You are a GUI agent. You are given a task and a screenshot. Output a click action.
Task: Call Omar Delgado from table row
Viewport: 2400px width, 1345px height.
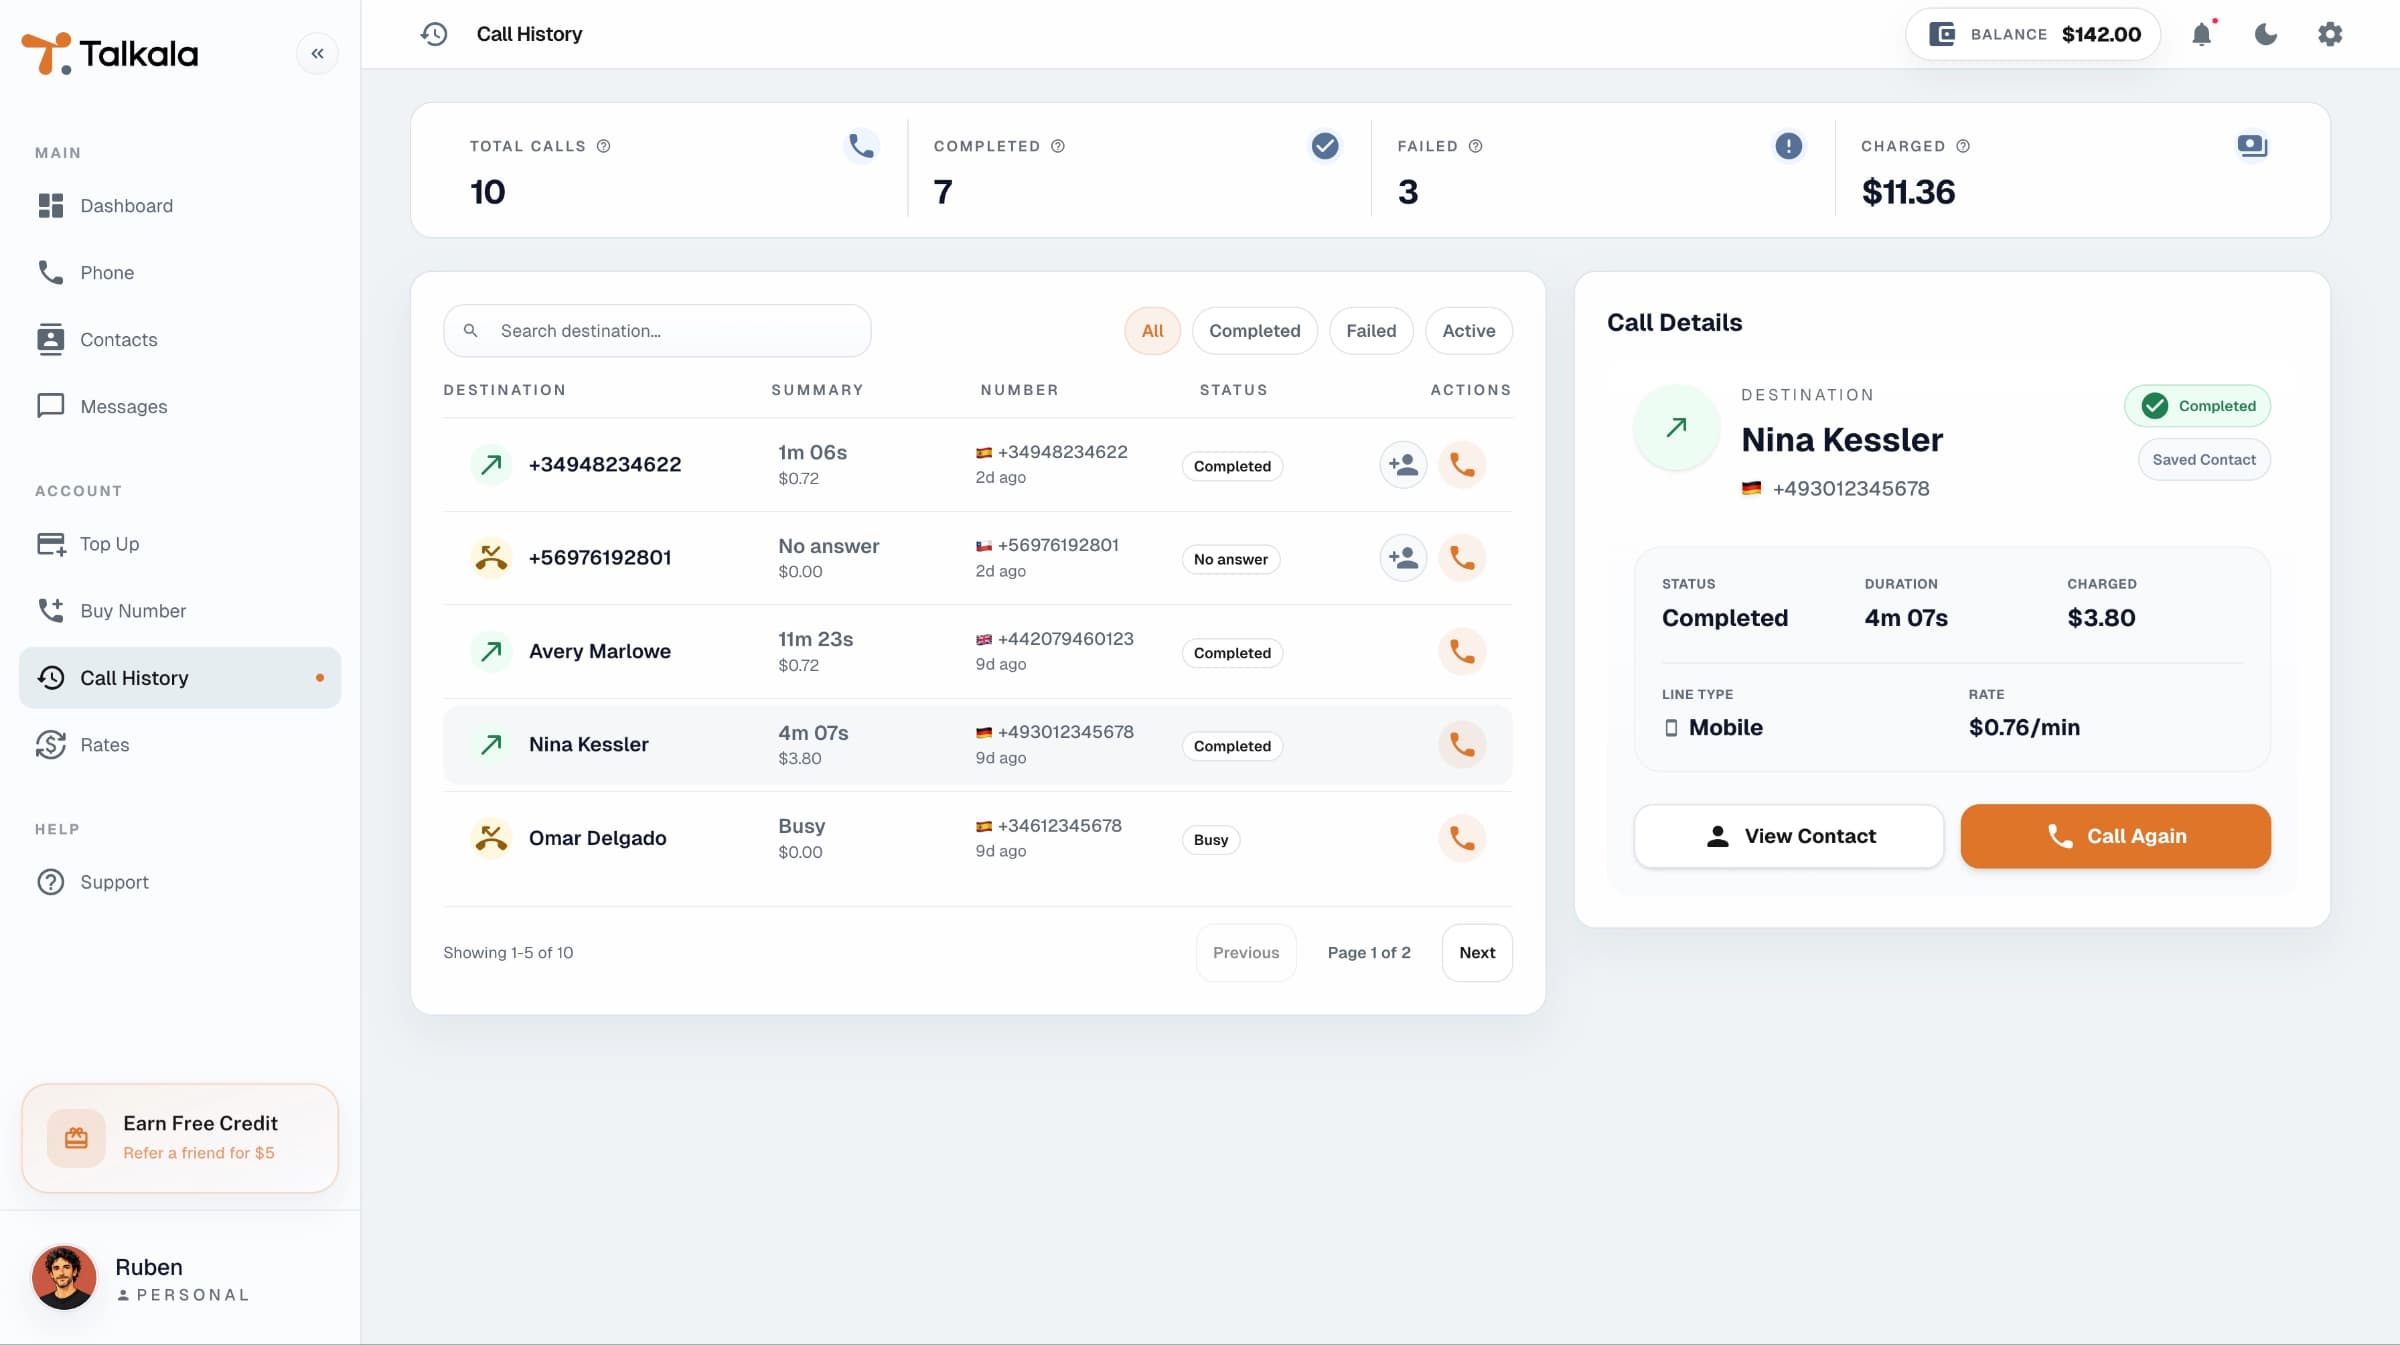coord(1462,838)
